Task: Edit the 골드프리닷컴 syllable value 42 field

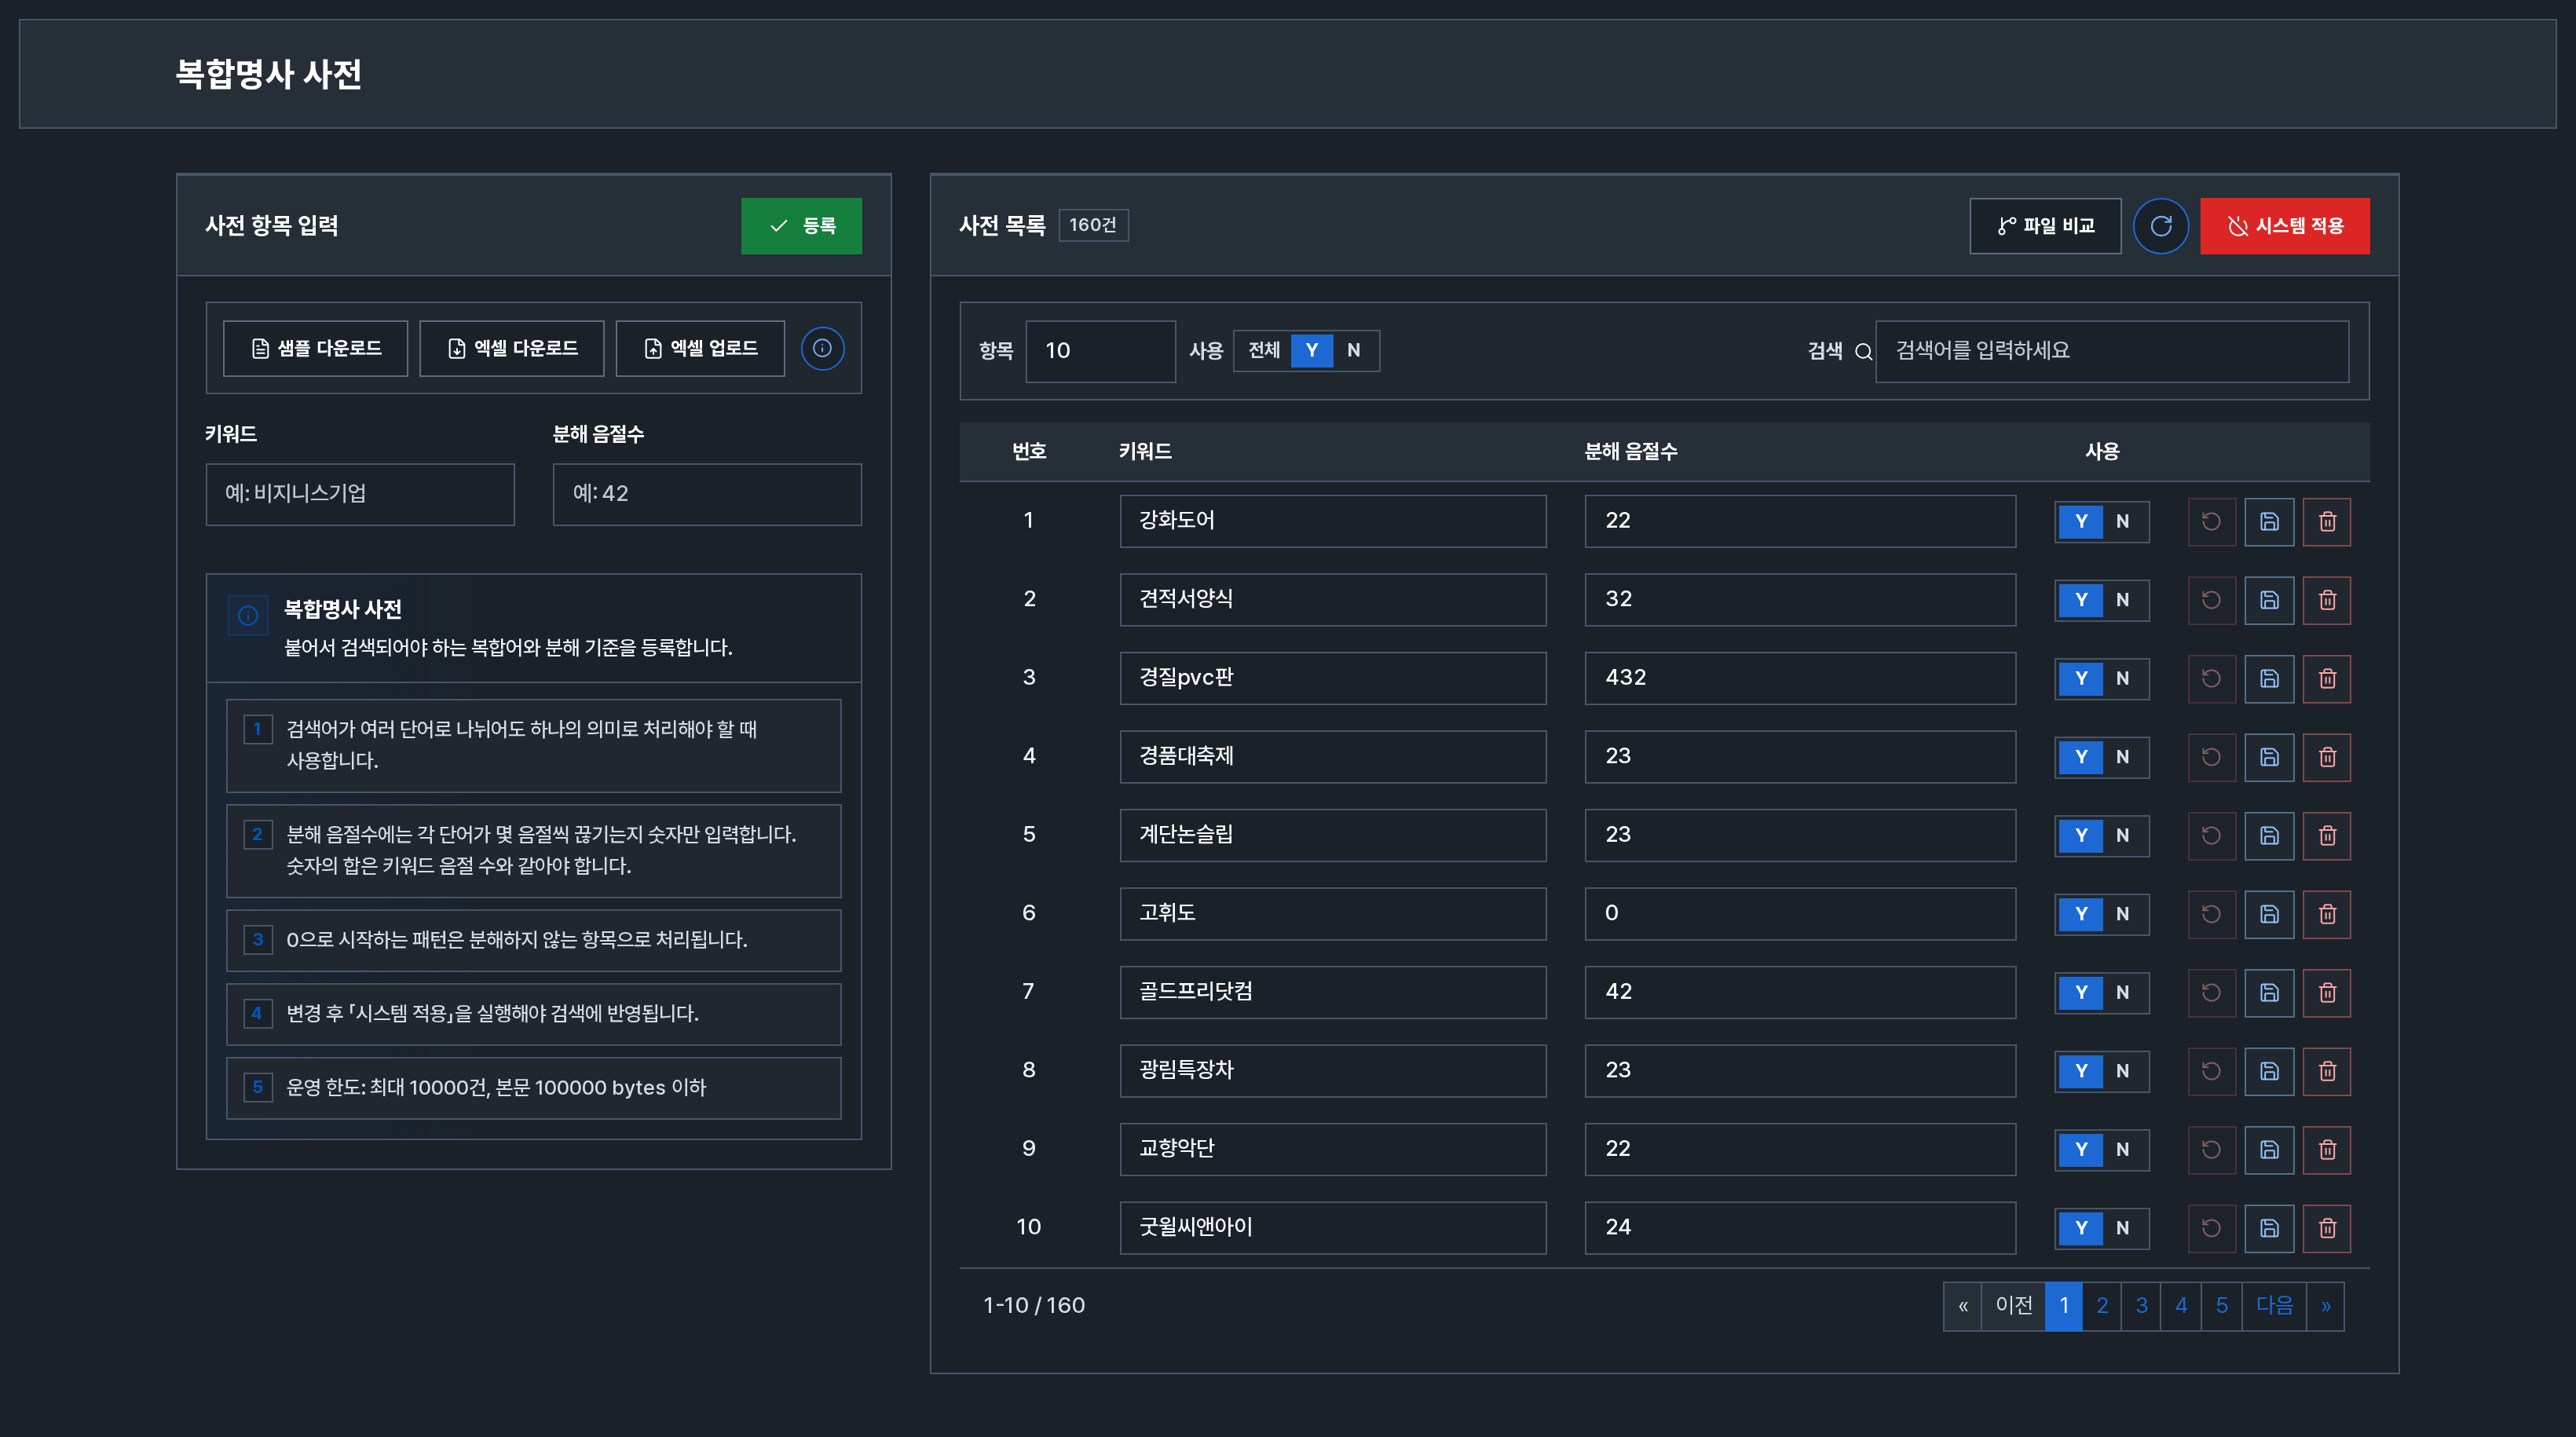Action: point(1800,993)
